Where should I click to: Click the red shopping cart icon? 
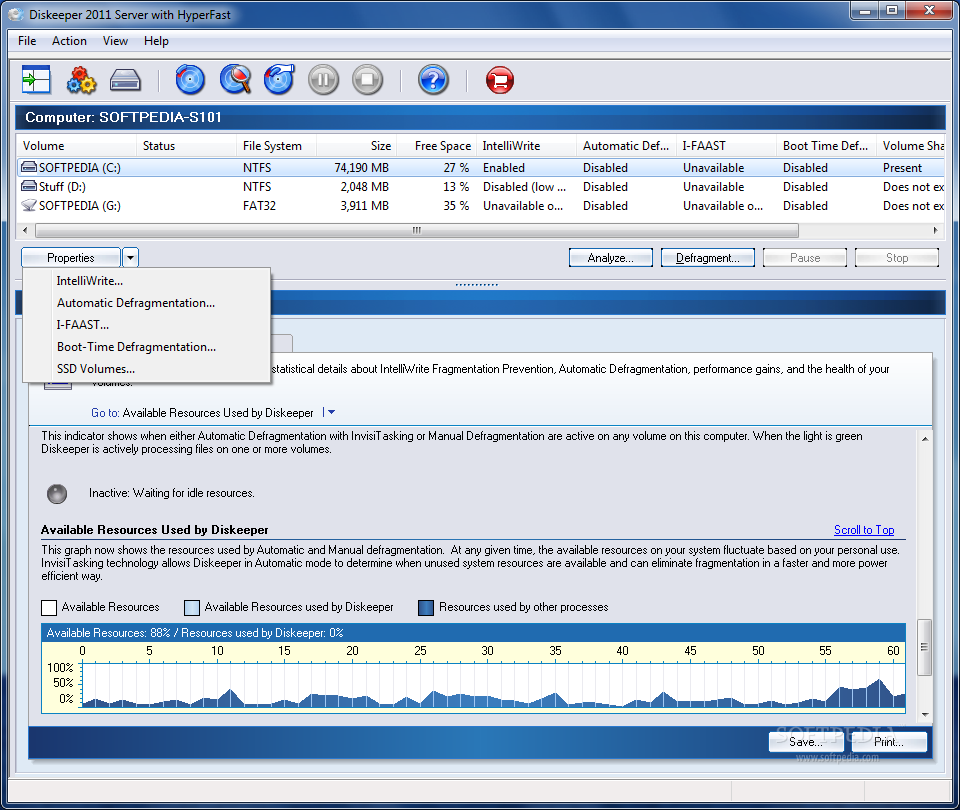[x=500, y=80]
